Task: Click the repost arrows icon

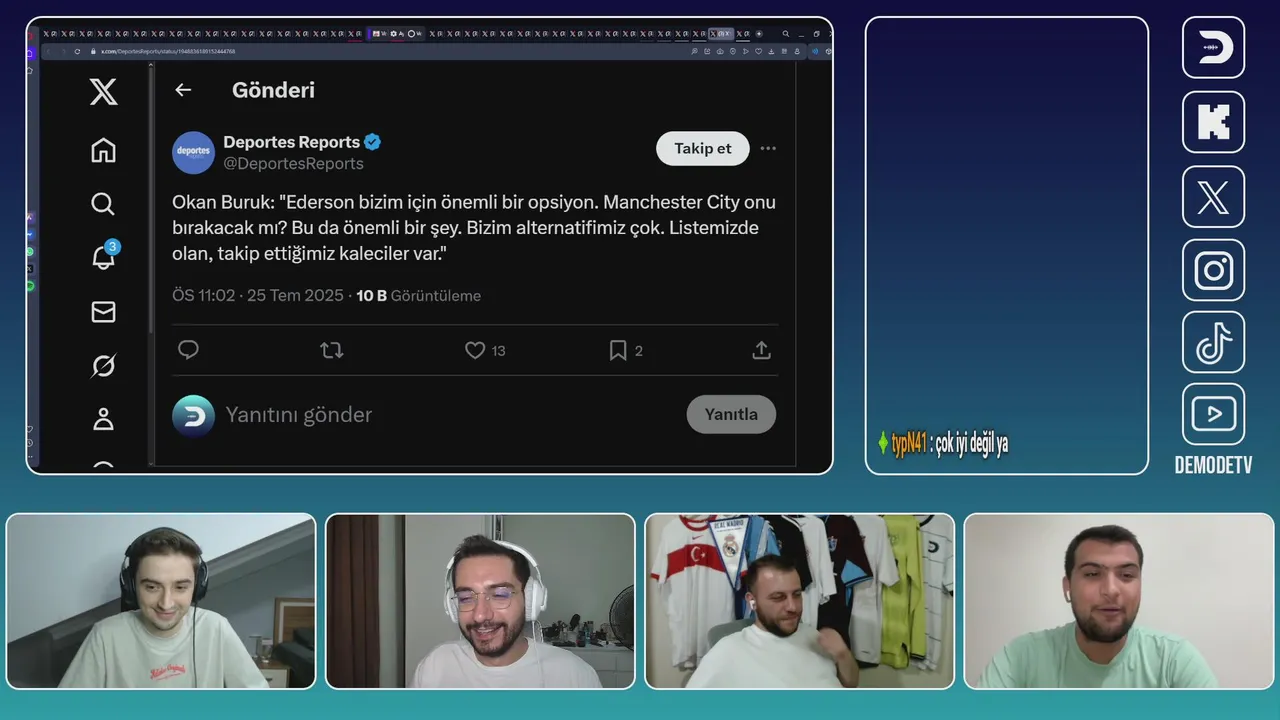Action: coord(331,350)
